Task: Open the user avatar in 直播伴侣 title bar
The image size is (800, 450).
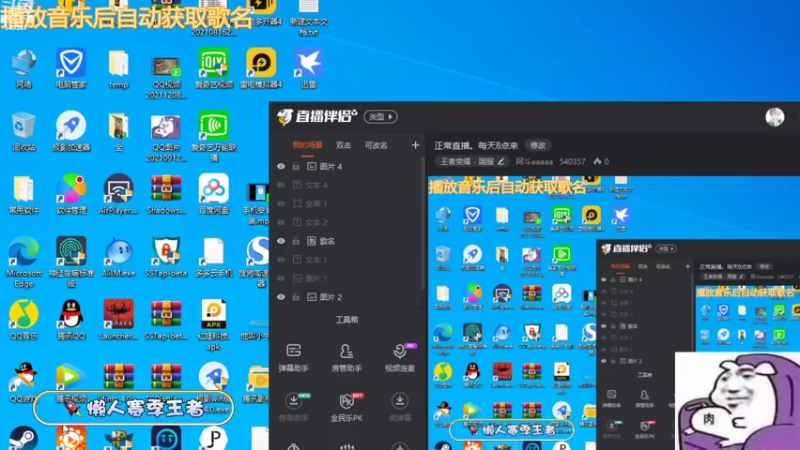Action: pyautogui.click(x=774, y=117)
